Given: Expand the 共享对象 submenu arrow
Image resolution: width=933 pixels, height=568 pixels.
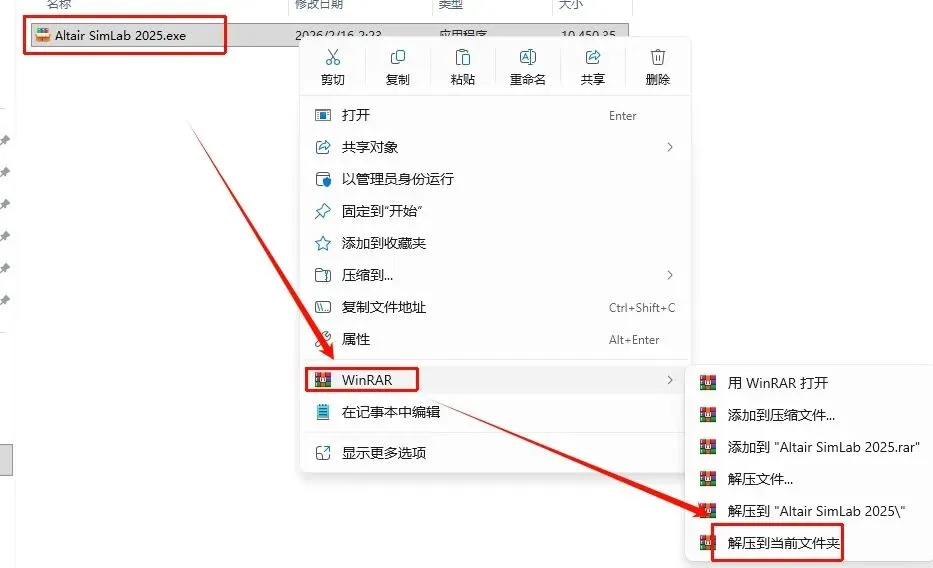Looking at the screenshot, I should [670, 147].
